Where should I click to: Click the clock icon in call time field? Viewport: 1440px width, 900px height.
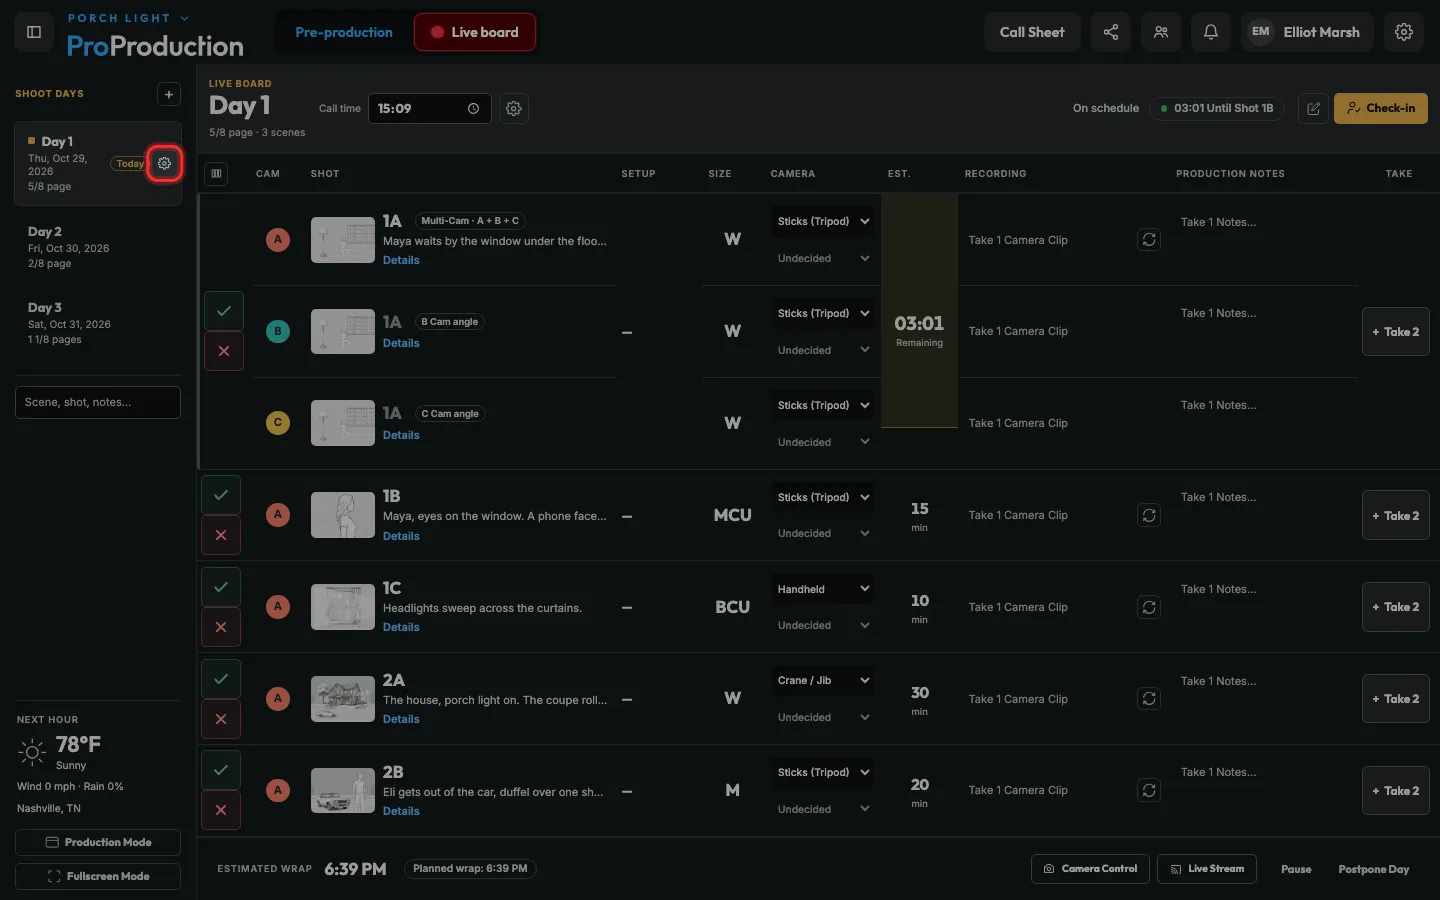(x=474, y=109)
